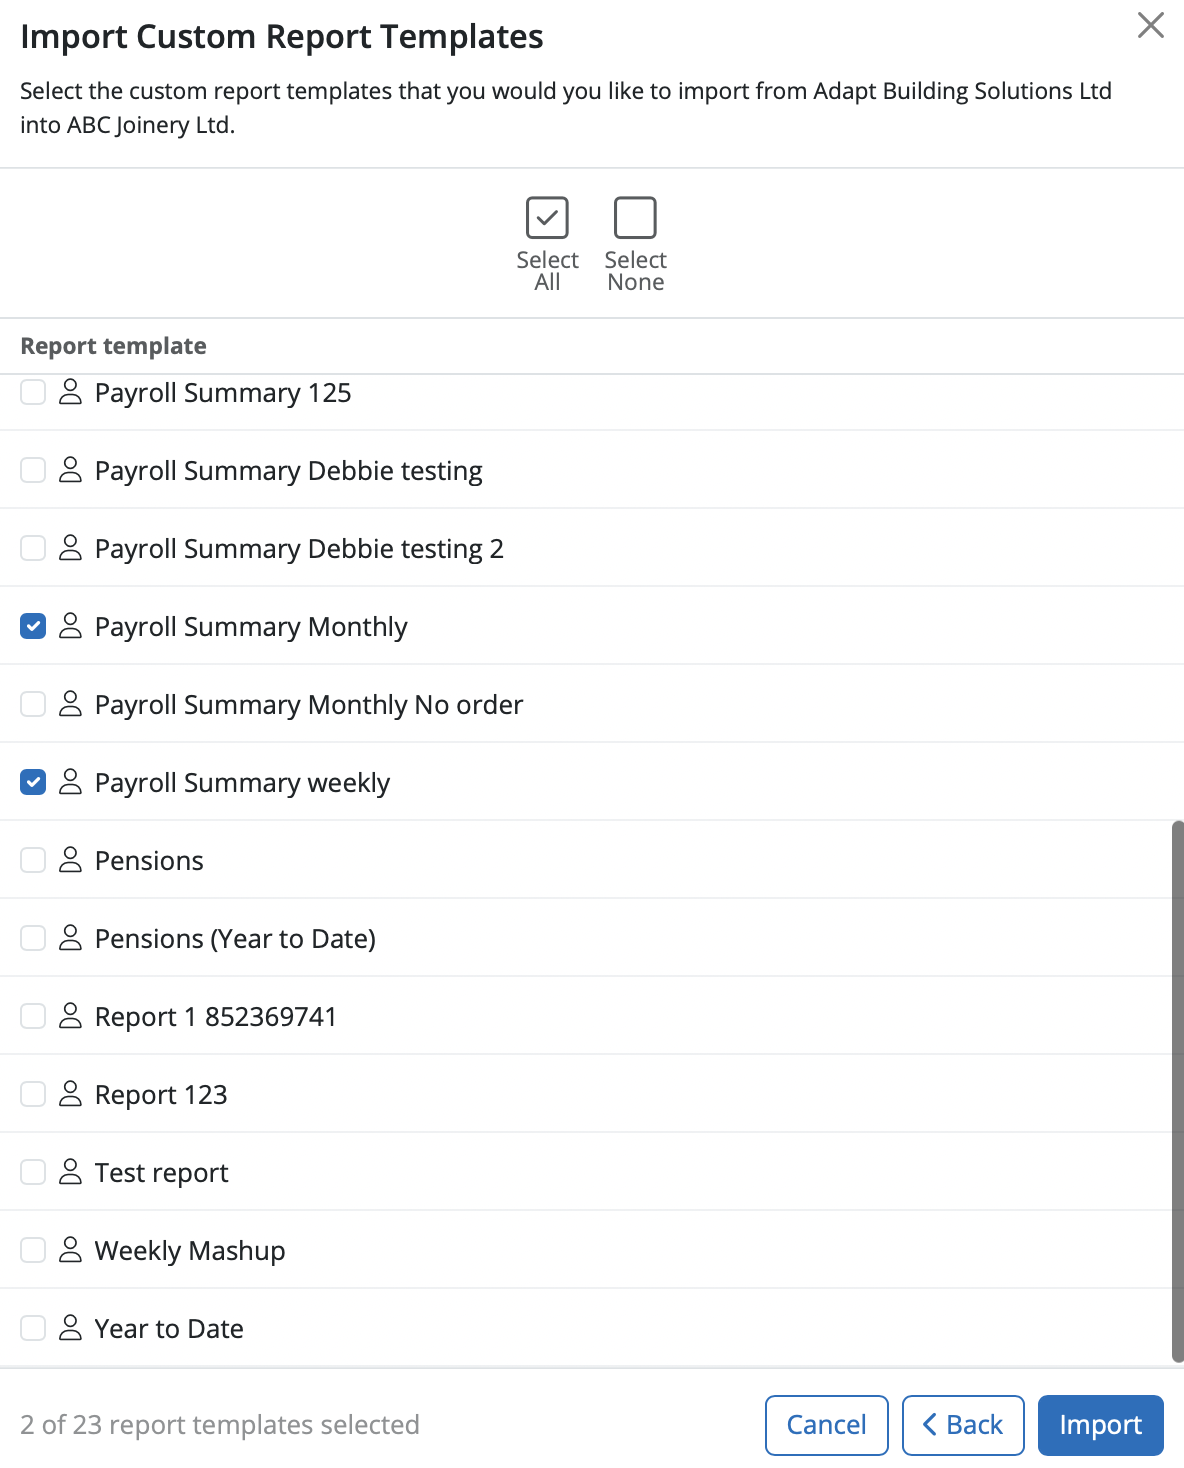
Task: Close the Import Custom Report Templates dialog
Action: point(1151,25)
